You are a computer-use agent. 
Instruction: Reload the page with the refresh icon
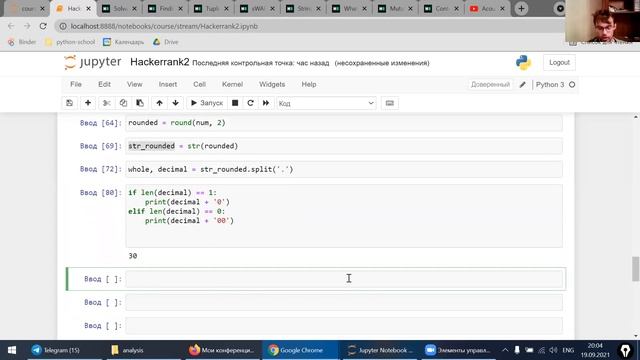pos(43,26)
